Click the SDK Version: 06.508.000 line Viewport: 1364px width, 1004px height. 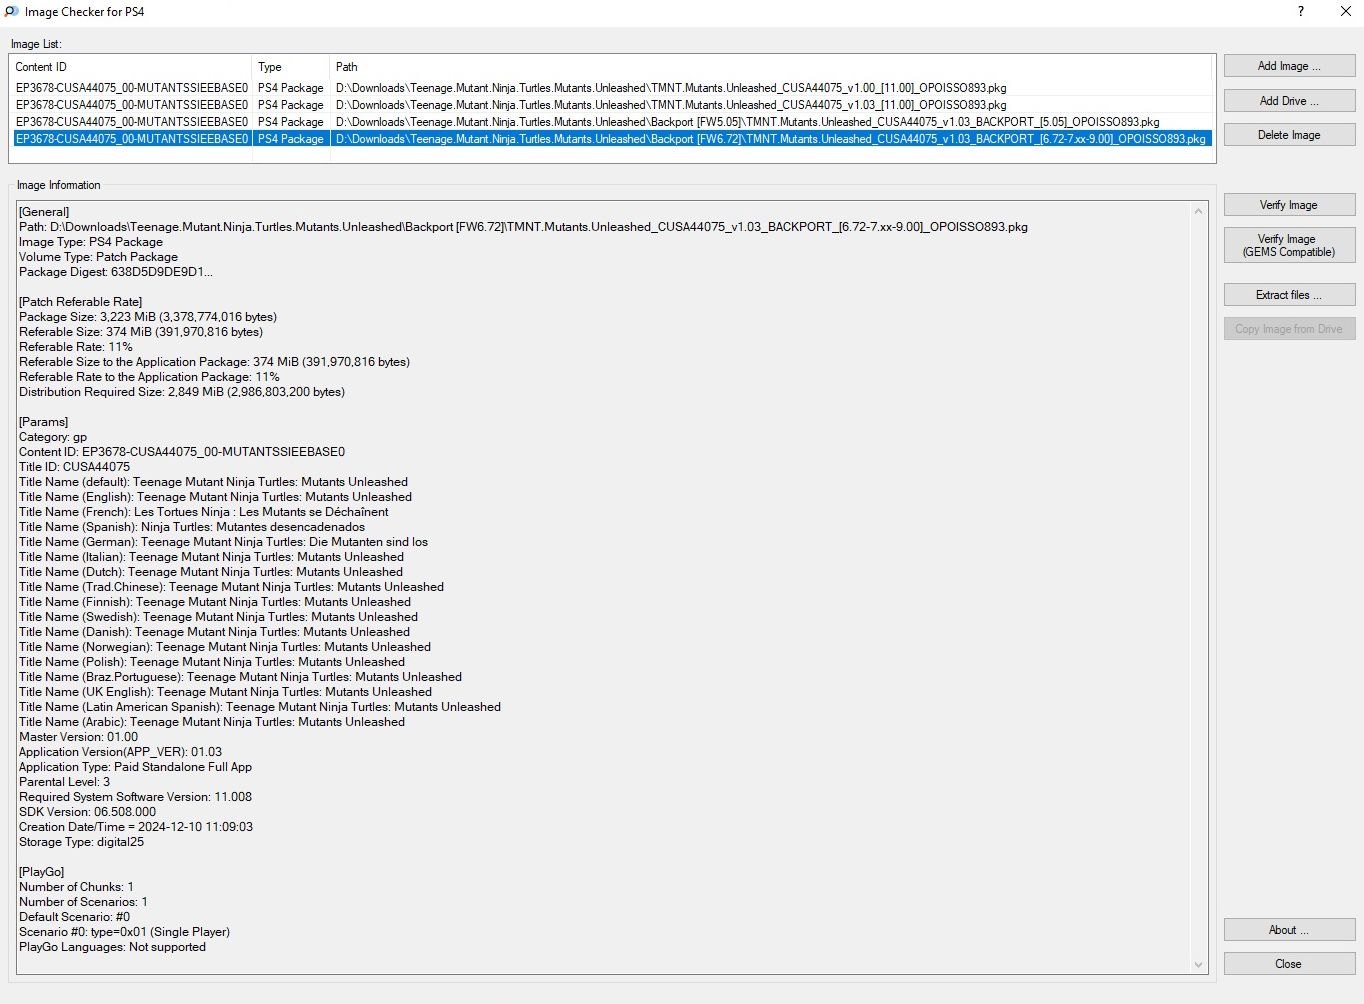(88, 812)
